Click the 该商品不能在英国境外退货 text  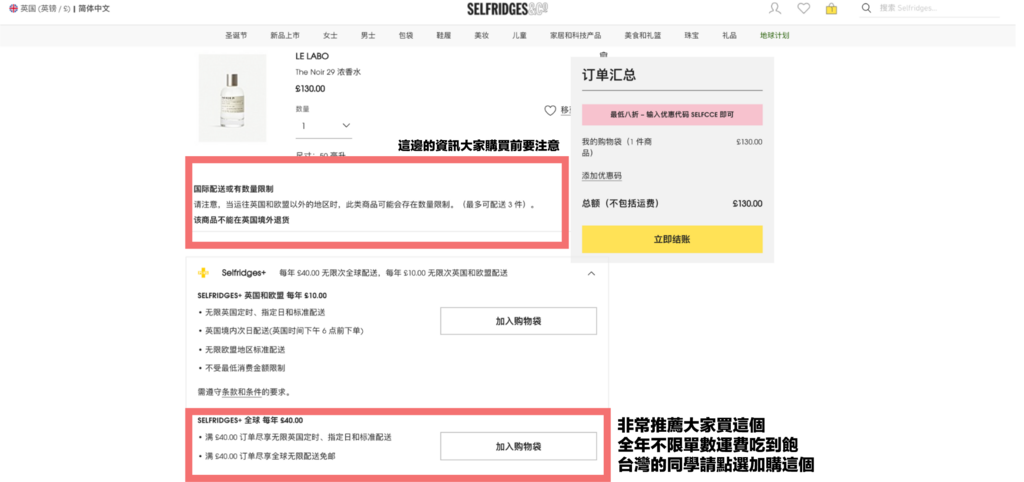pyautogui.click(x=241, y=220)
